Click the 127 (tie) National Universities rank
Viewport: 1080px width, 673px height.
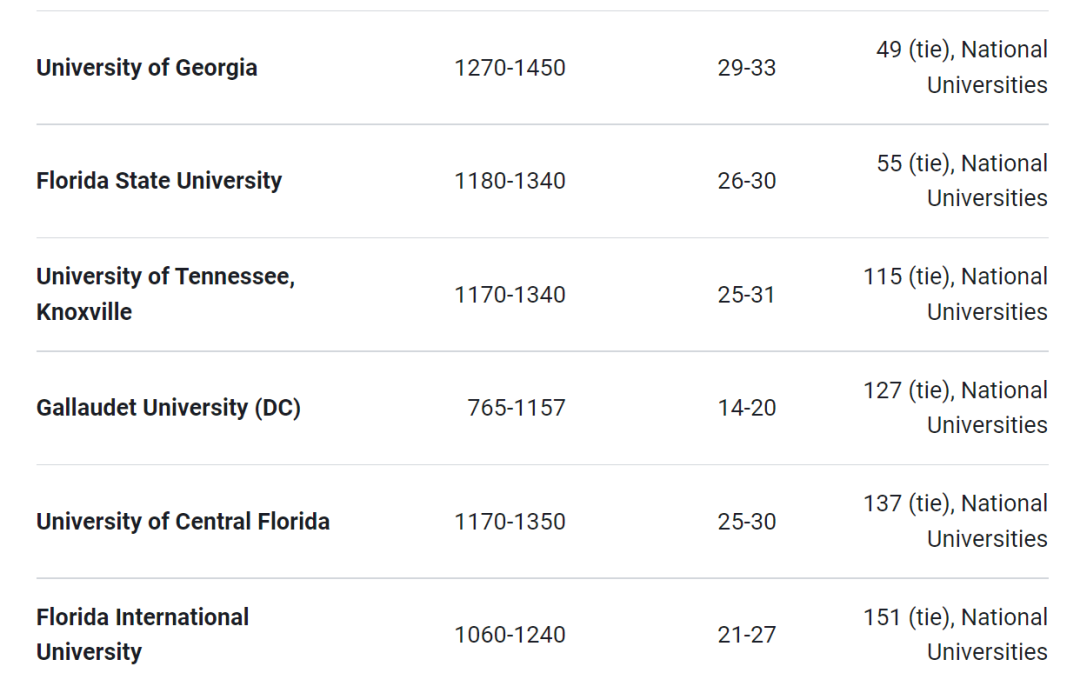(956, 408)
